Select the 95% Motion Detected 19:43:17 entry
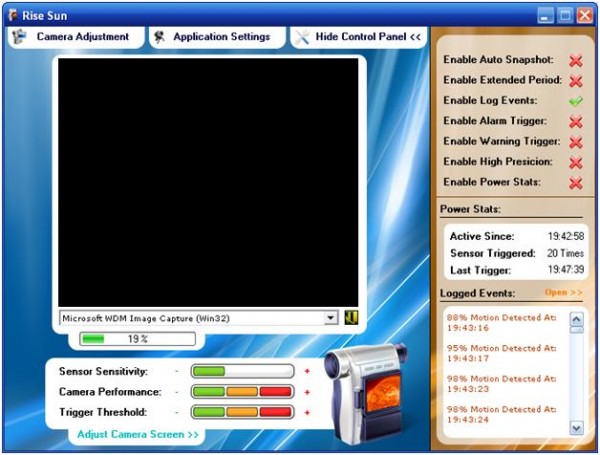 501,353
